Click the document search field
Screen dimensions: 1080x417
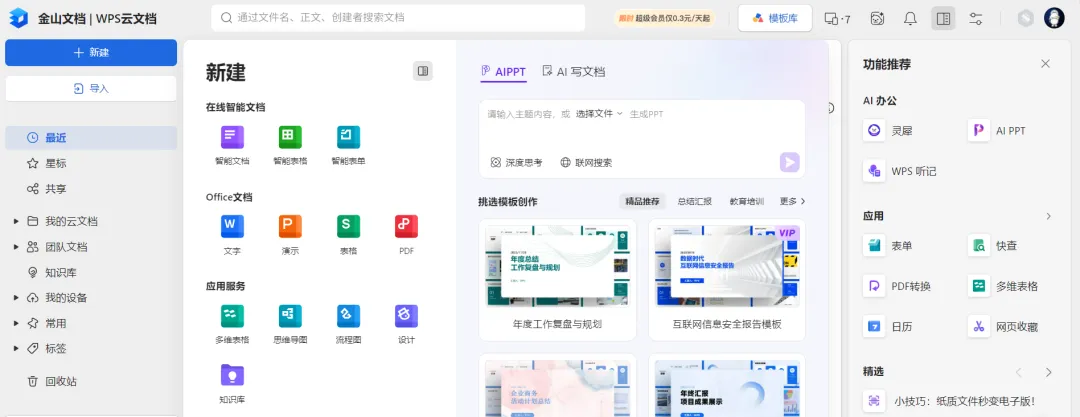(398, 18)
